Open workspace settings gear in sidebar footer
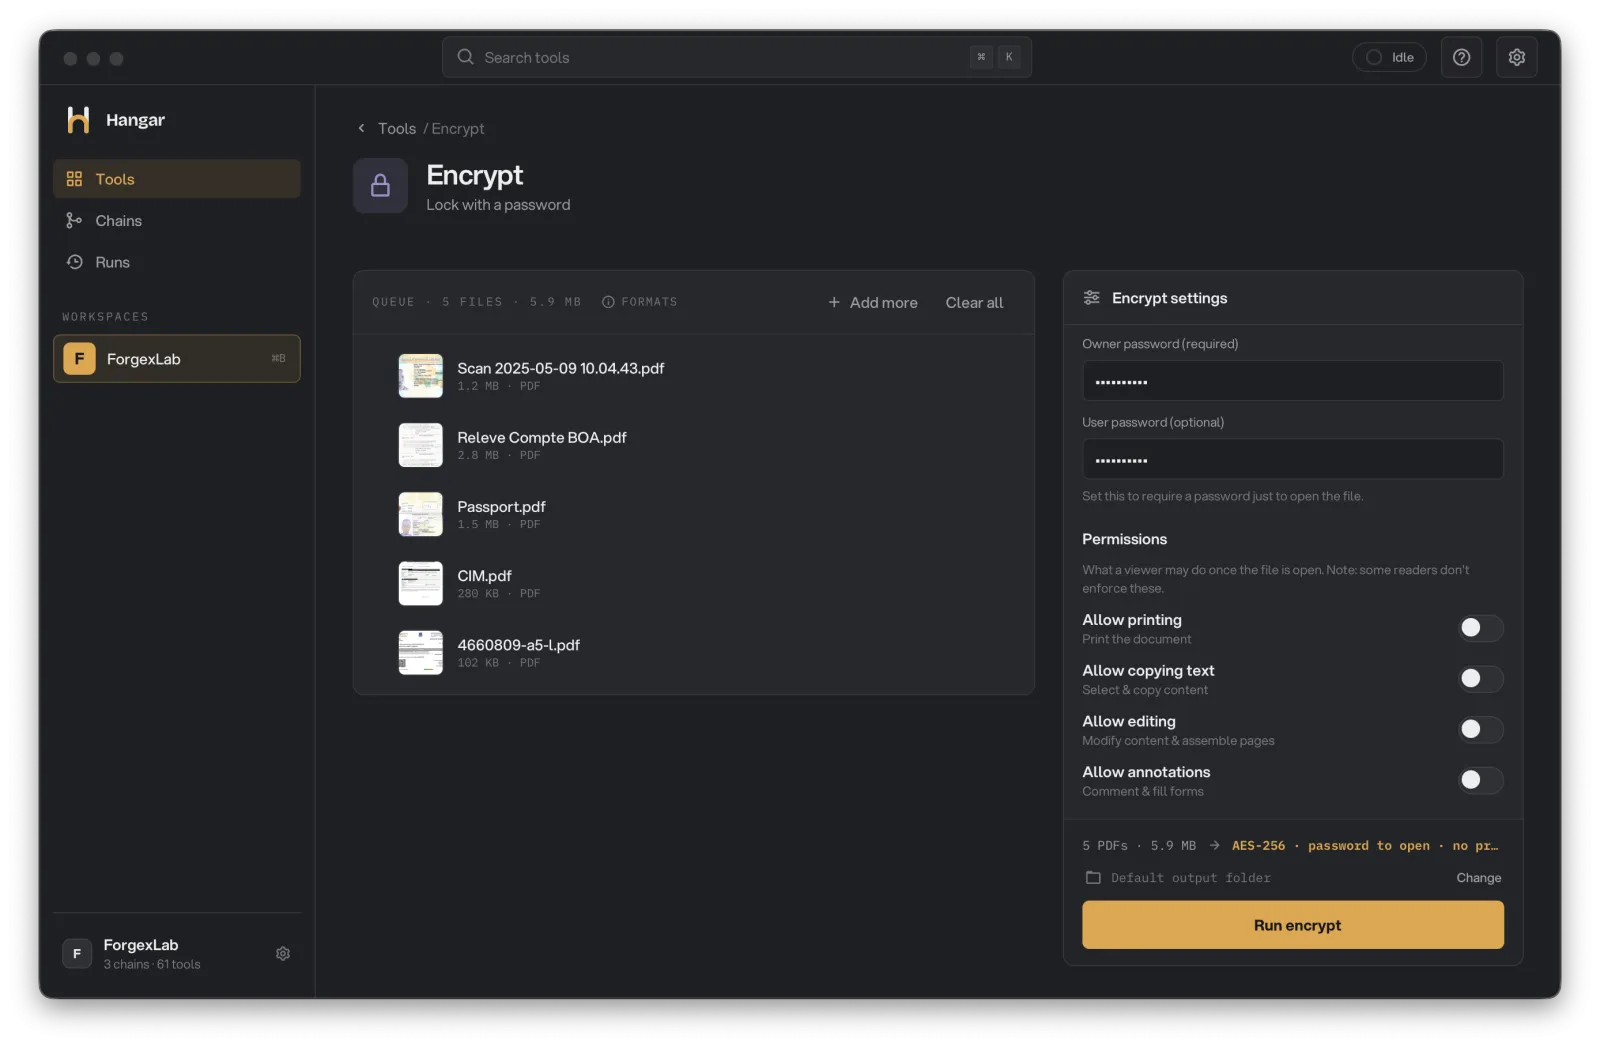 pyautogui.click(x=283, y=954)
